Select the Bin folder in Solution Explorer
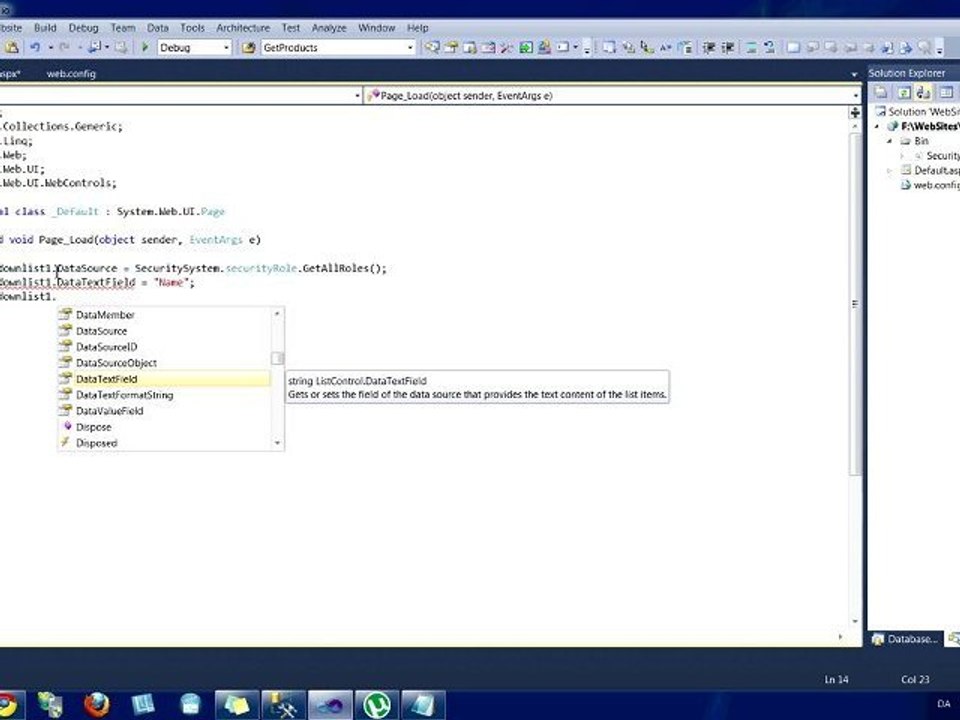Viewport: 960px width, 720px height. [x=915, y=141]
